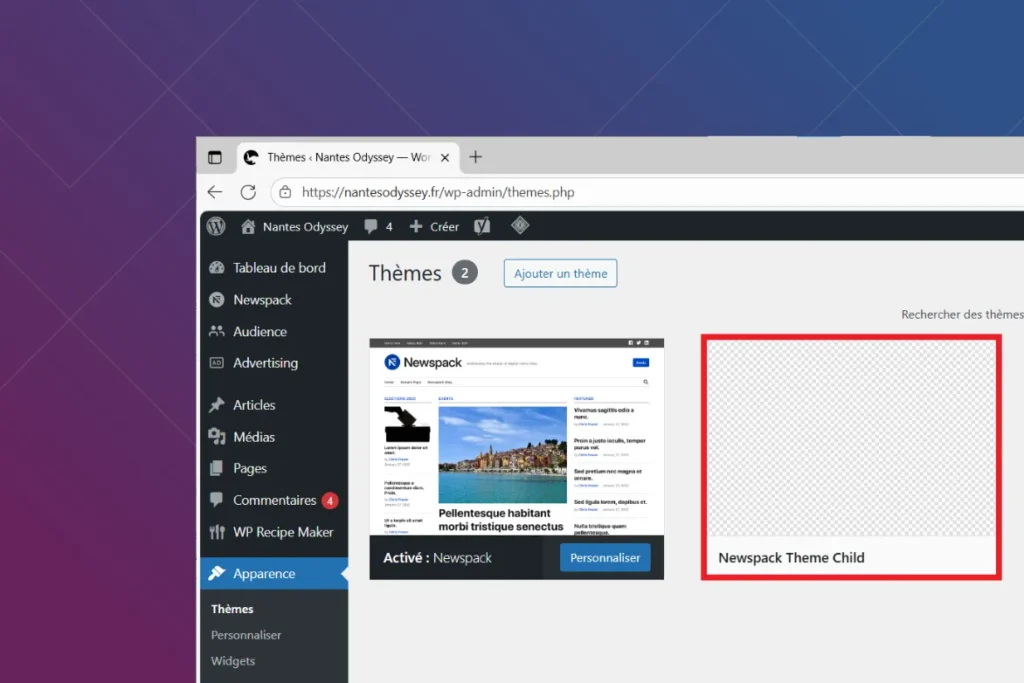This screenshot has width=1024, height=683.
Task: Expand the Créer new content menu
Action: [x=434, y=227]
